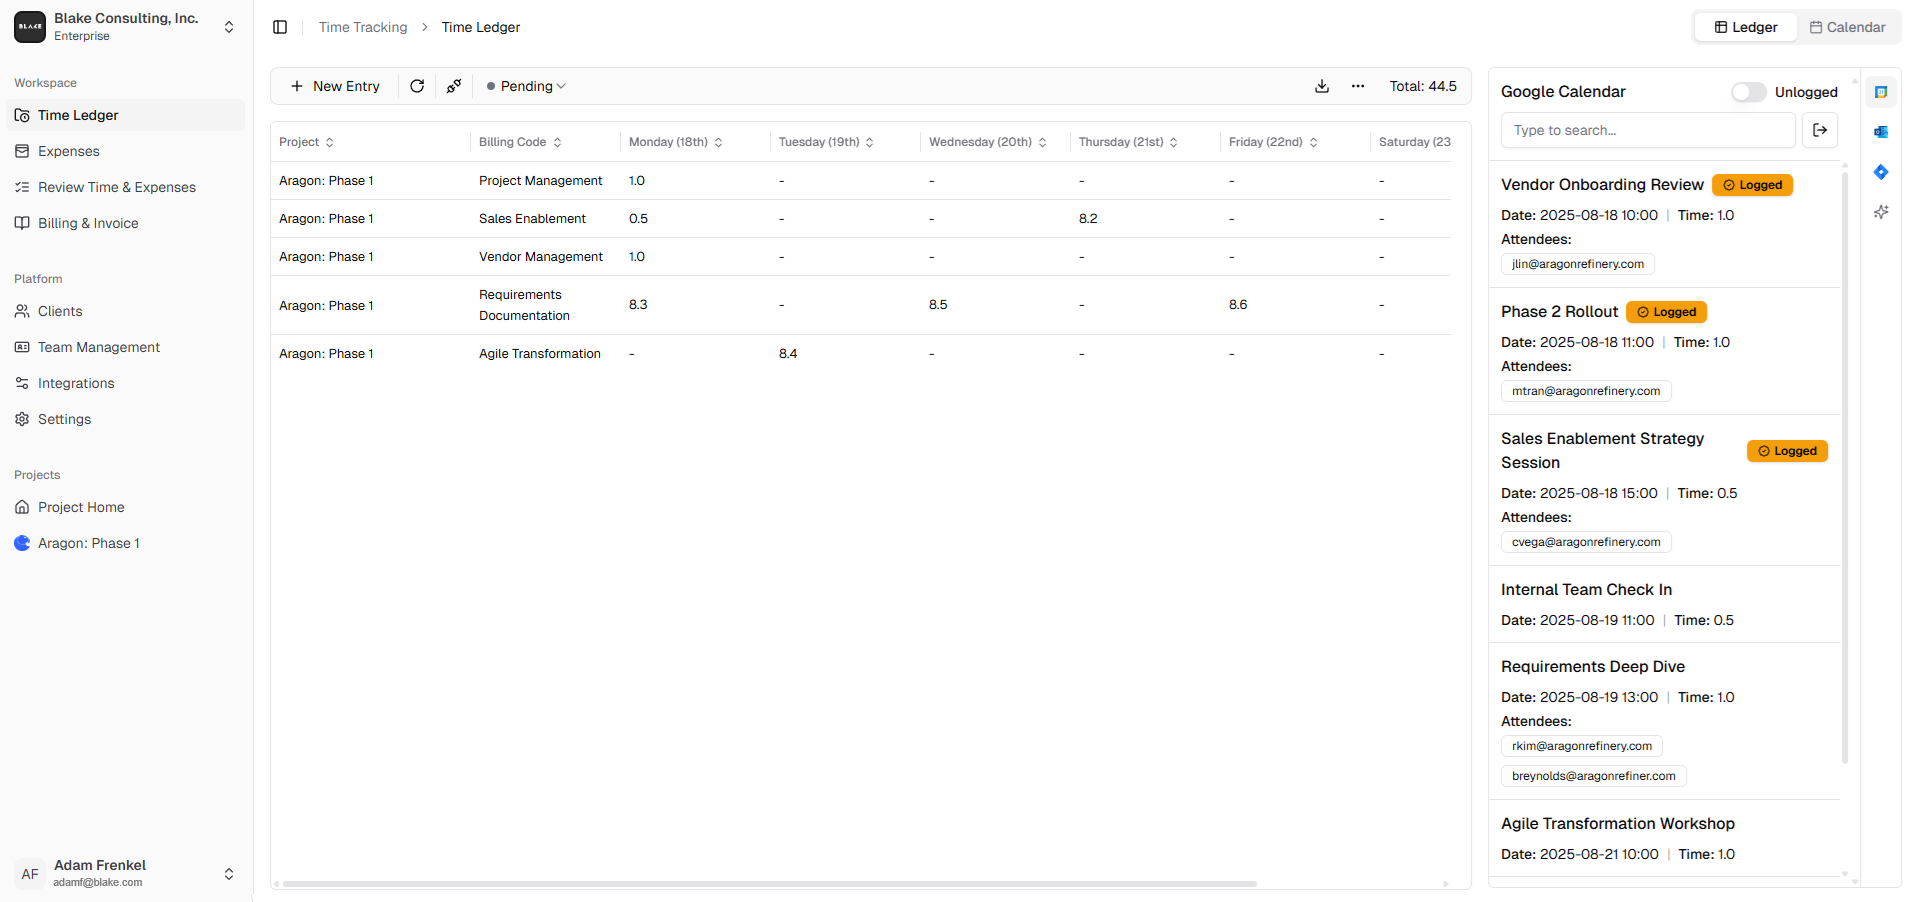Expand Adam Frenkel account menu

click(229, 874)
